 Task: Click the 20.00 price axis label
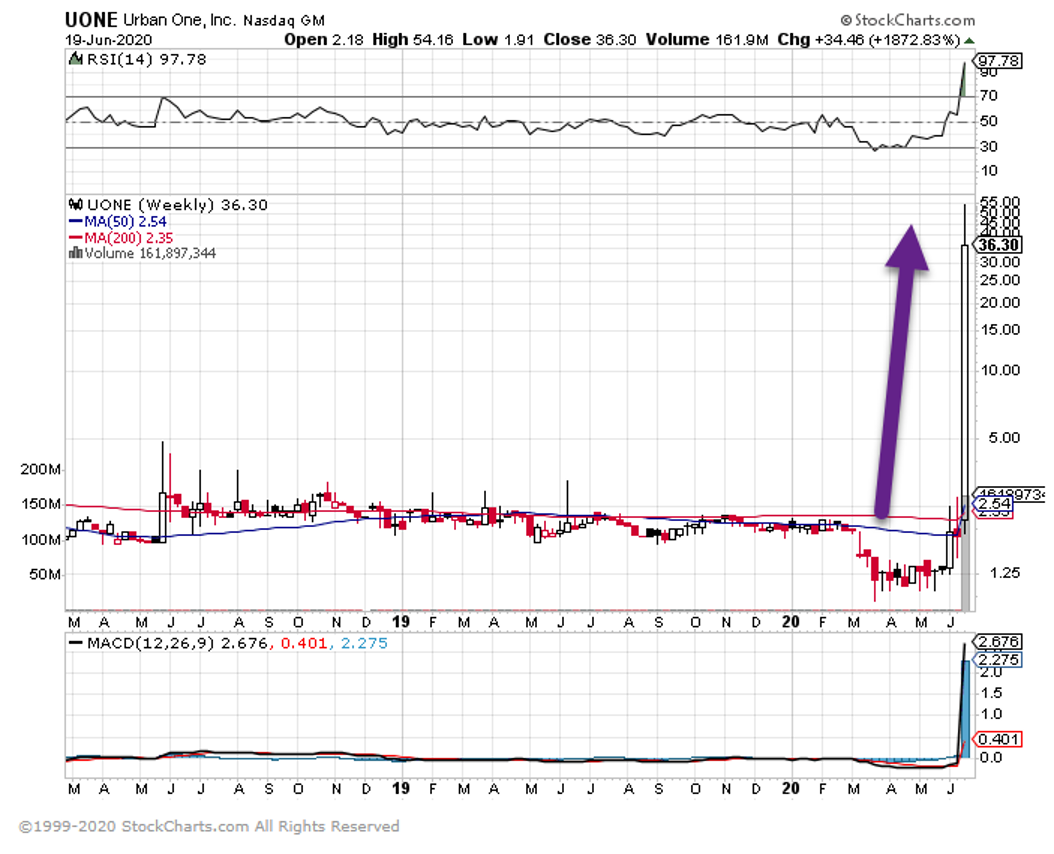(1000, 303)
